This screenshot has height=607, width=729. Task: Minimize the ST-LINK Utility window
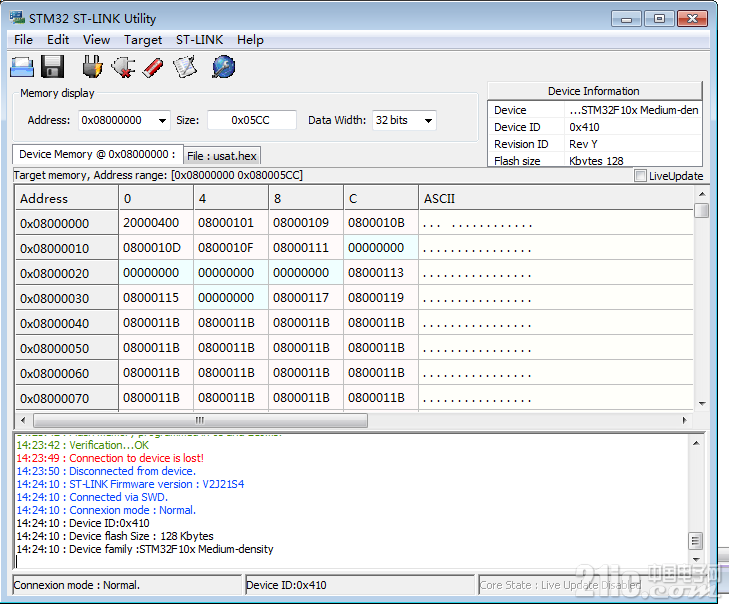pyautogui.click(x=626, y=19)
